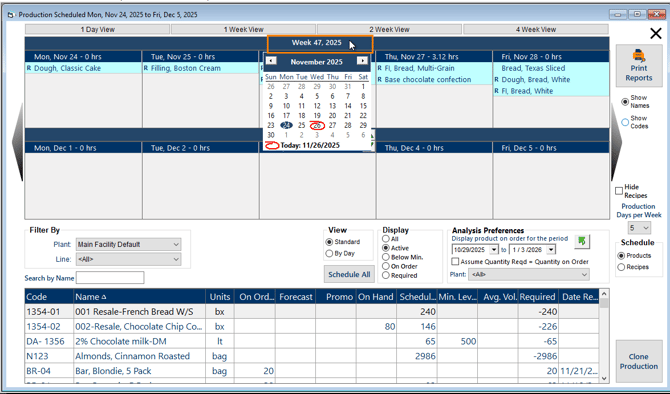
Task: Open the start date picker 10/29/2025
Action: tap(494, 250)
